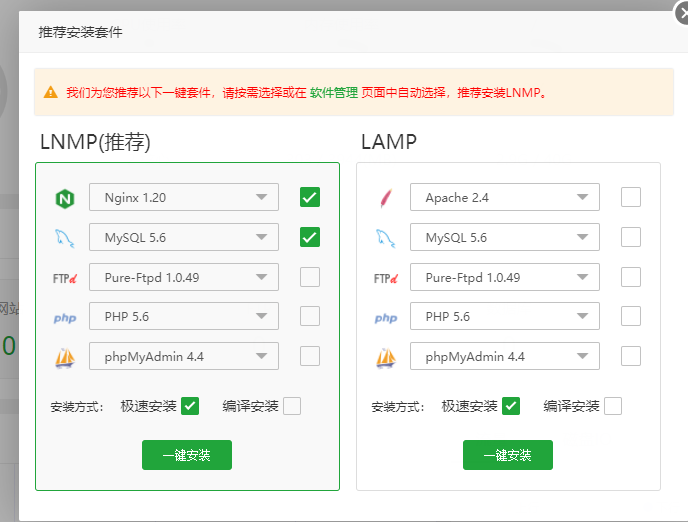Click the phpMyAdmin sailboat icon in LNMP
The image size is (688, 522).
coord(65,357)
